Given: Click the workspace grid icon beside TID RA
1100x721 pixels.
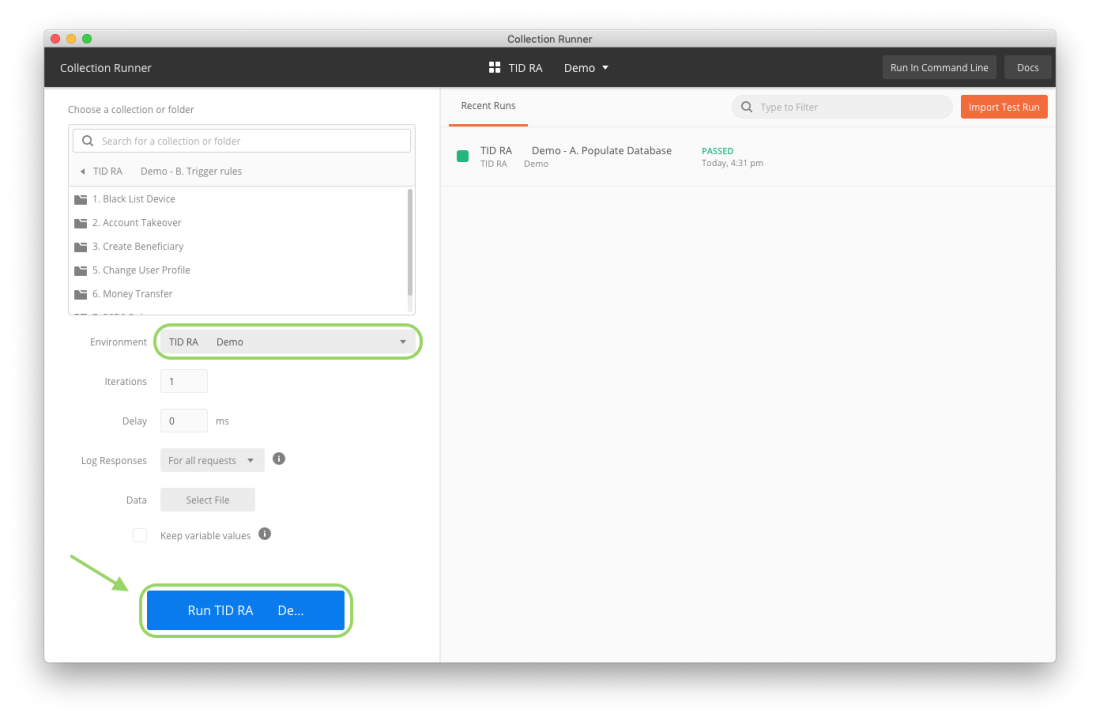Looking at the screenshot, I should click(495, 67).
